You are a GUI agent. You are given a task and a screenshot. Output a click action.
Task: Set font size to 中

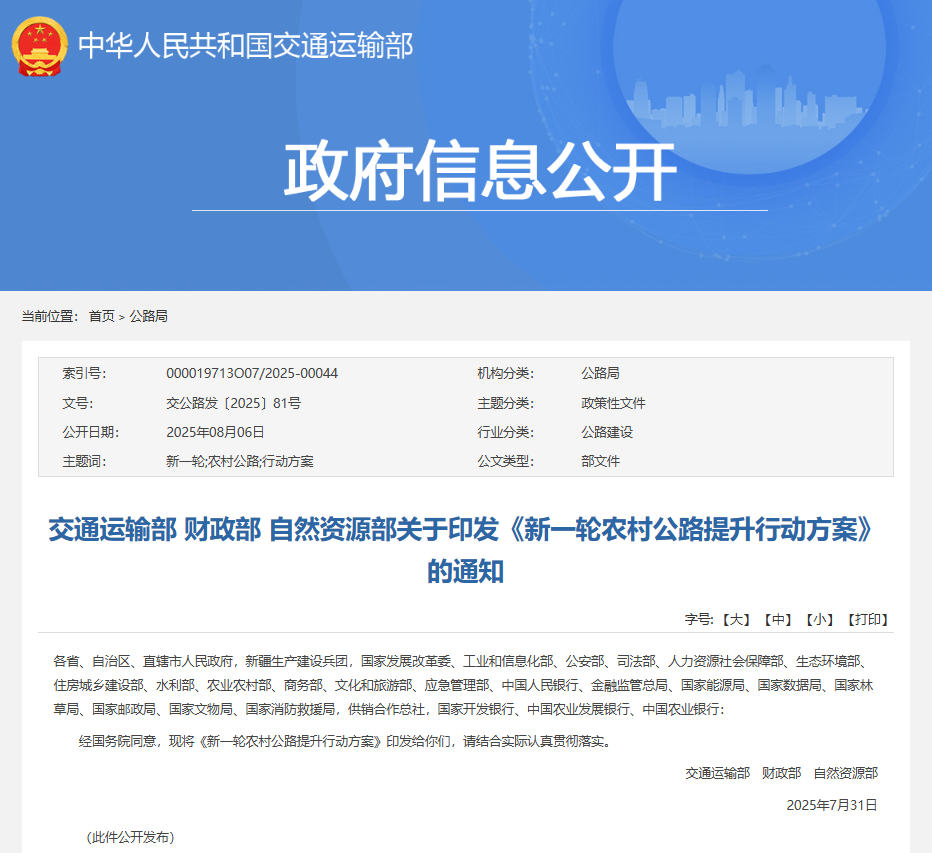click(777, 620)
